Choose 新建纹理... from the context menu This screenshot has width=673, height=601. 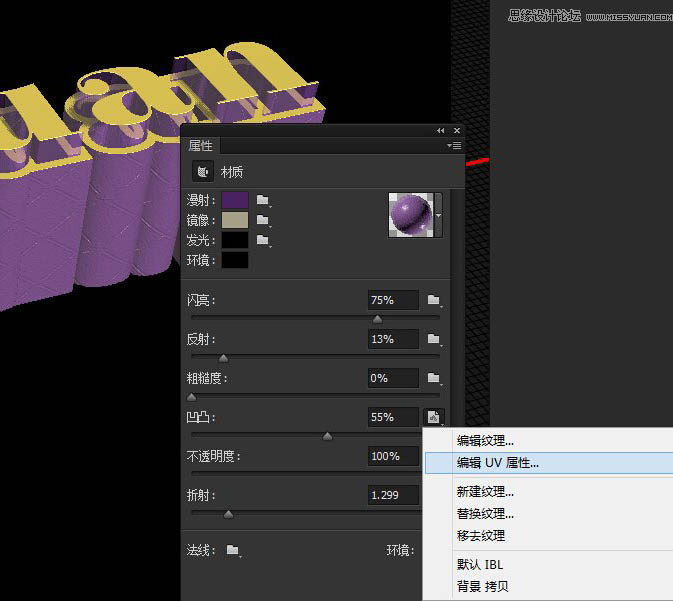[549, 492]
